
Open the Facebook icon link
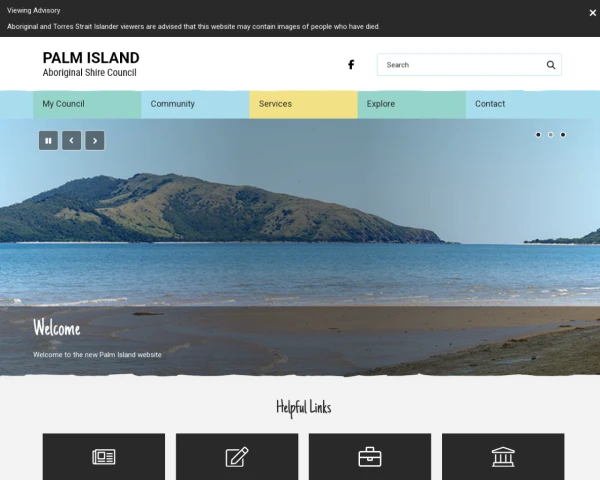pos(351,65)
